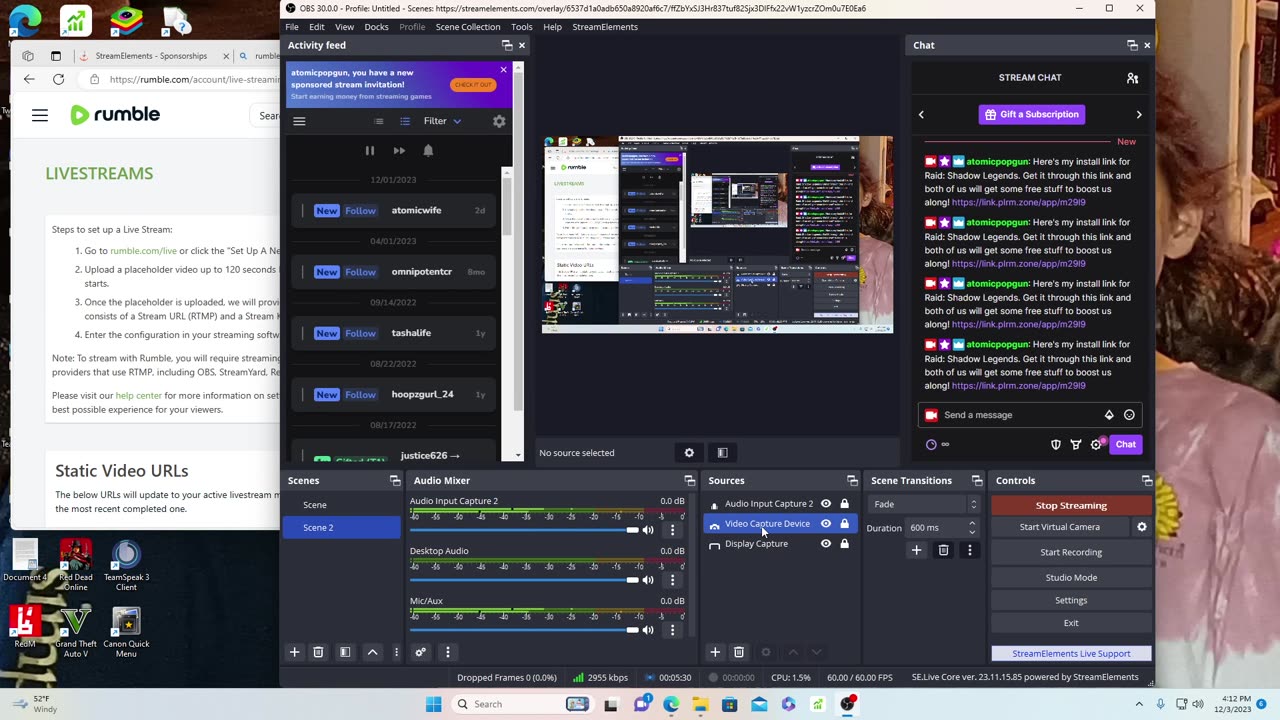Open Mic/Aux mixer options menu
The height and width of the screenshot is (720, 1280).
click(x=672, y=630)
